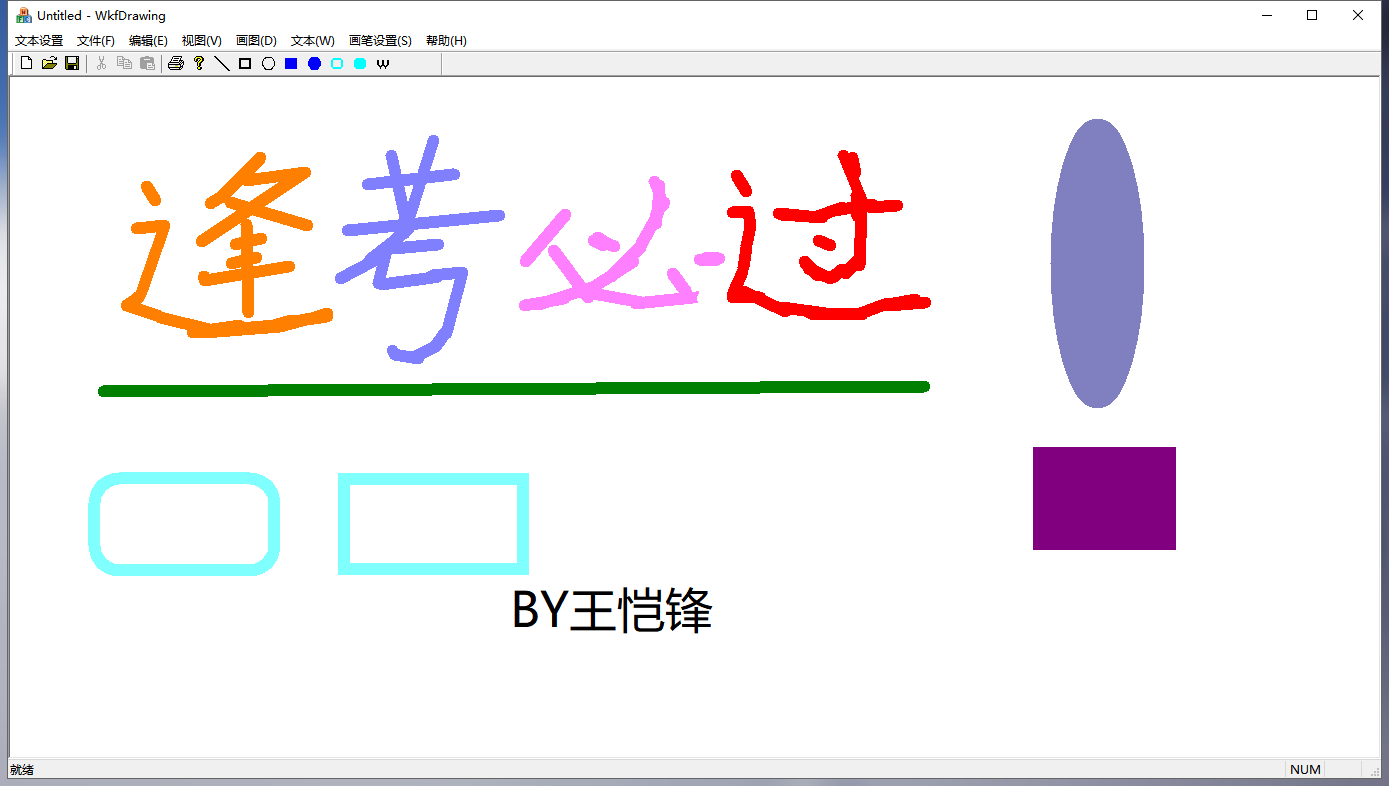Select the hollow rectangle tool

[245, 64]
